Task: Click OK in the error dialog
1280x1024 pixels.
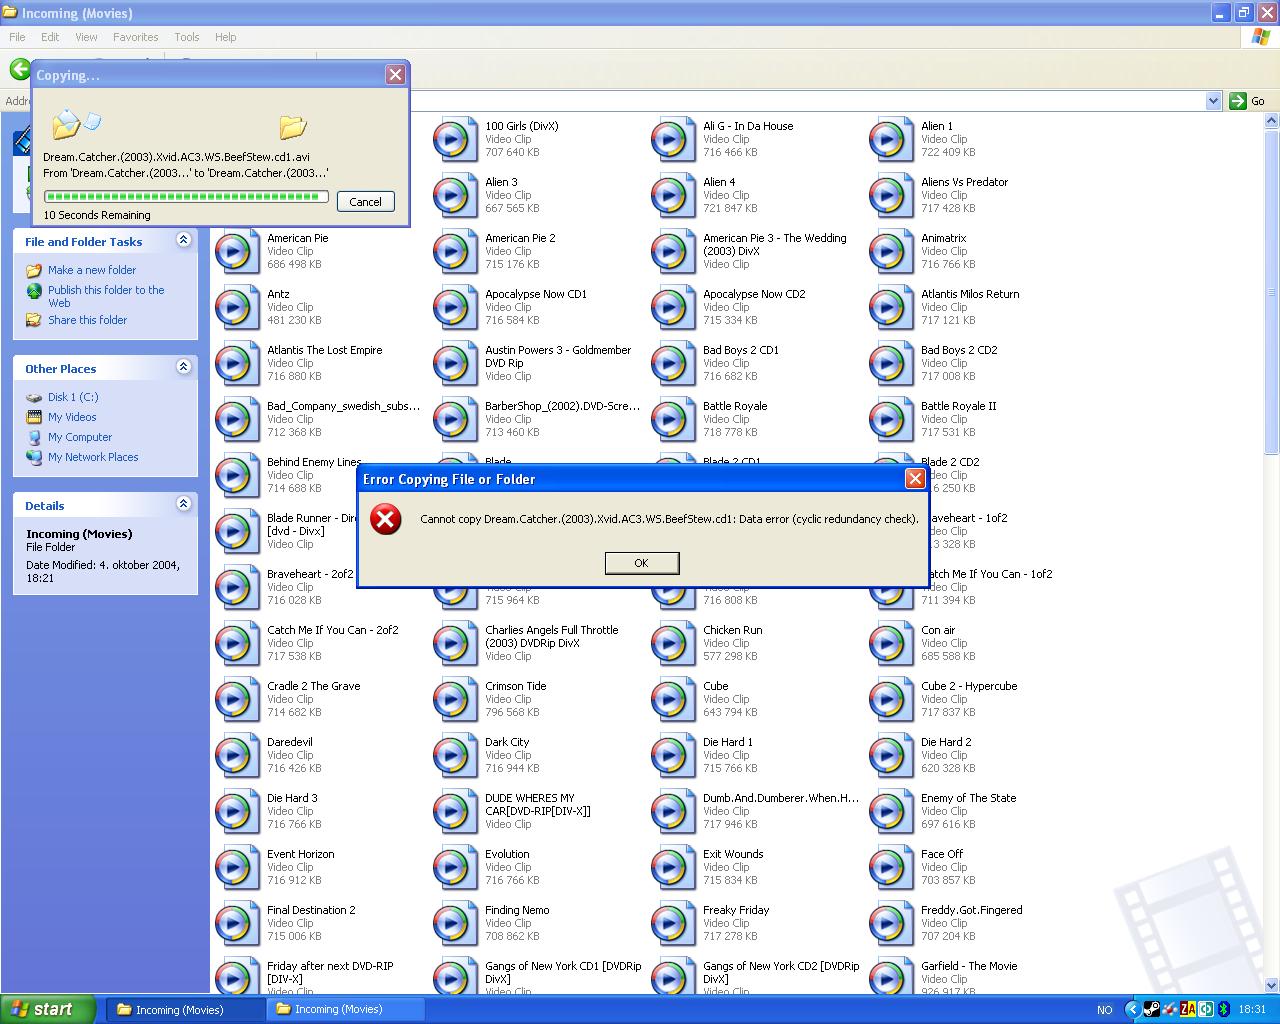Action: click(x=642, y=563)
